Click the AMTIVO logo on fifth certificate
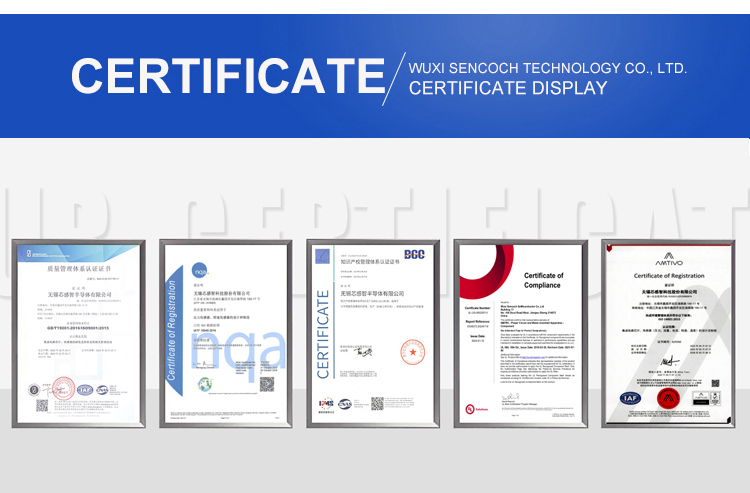The height and width of the screenshot is (493, 750). coord(669,259)
